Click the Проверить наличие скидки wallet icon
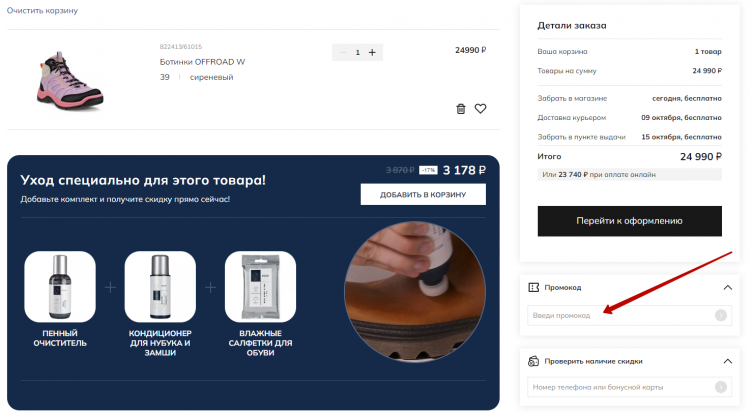752x418 pixels. click(533, 361)
